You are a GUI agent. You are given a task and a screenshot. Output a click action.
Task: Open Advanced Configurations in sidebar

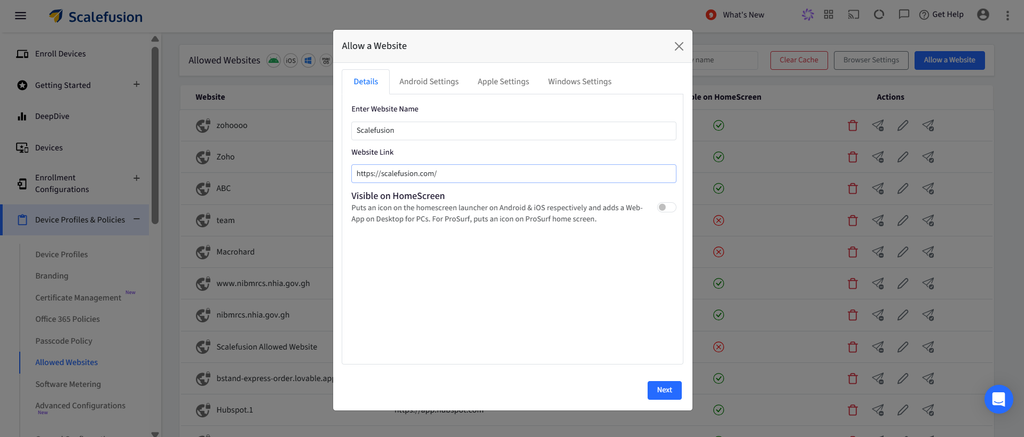(80, 406)
